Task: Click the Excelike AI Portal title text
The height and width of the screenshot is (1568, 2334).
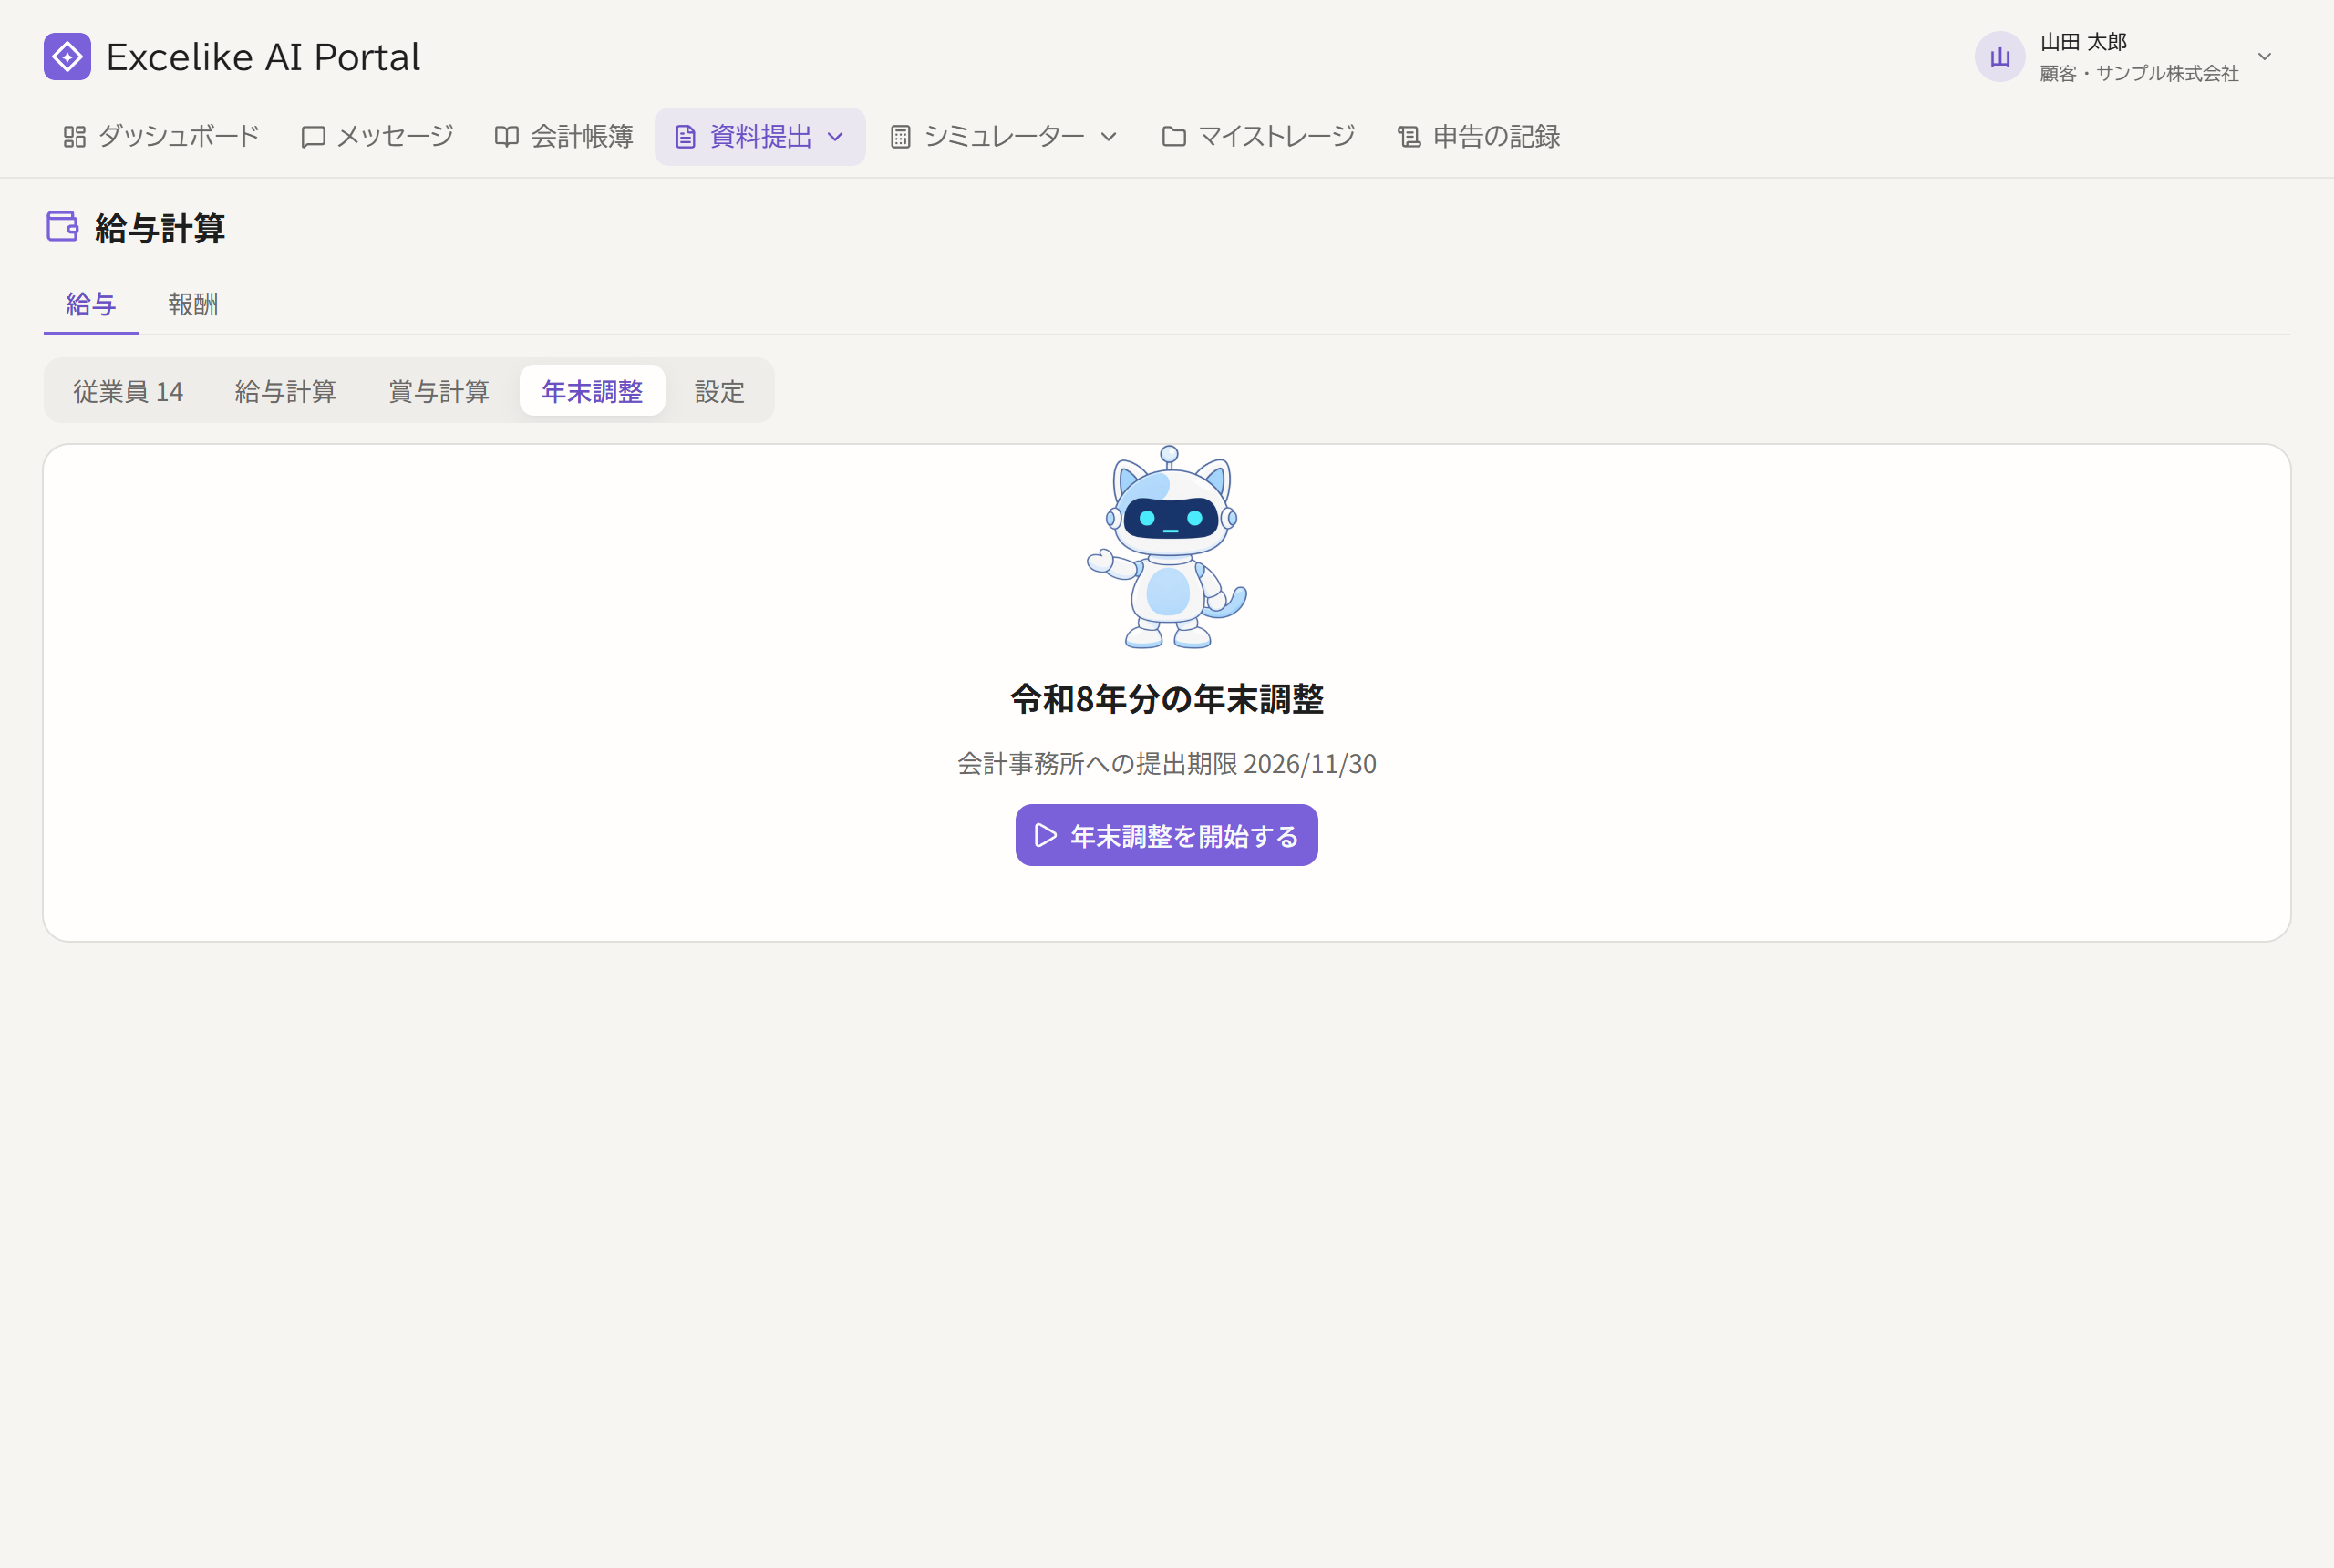Action: coord(263,57)
